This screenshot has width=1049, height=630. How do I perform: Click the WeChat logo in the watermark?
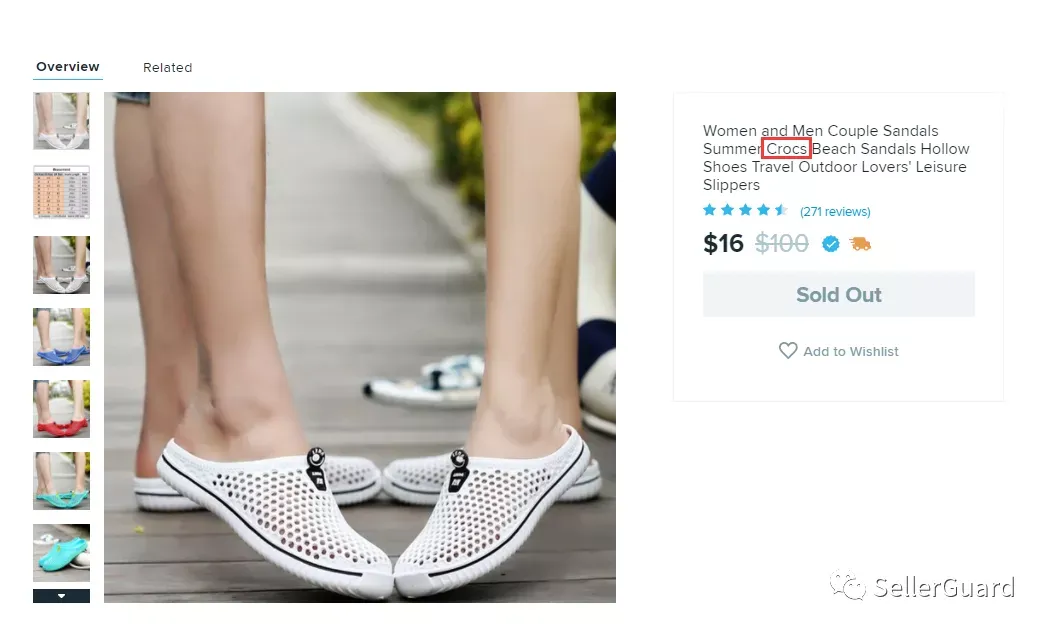848,585
